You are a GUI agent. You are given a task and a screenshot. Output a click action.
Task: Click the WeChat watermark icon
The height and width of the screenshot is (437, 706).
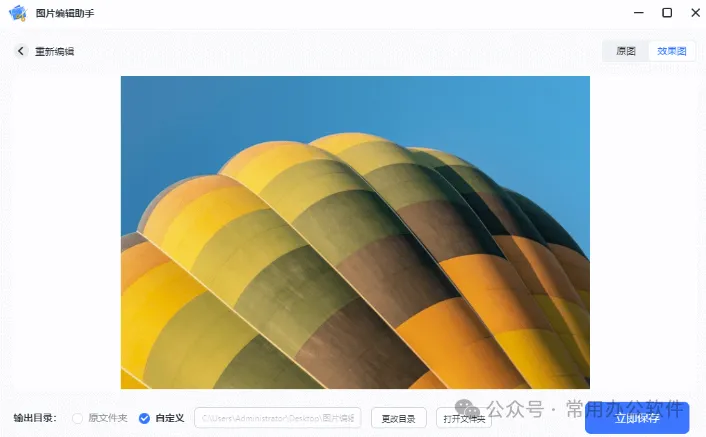point(467,409)
